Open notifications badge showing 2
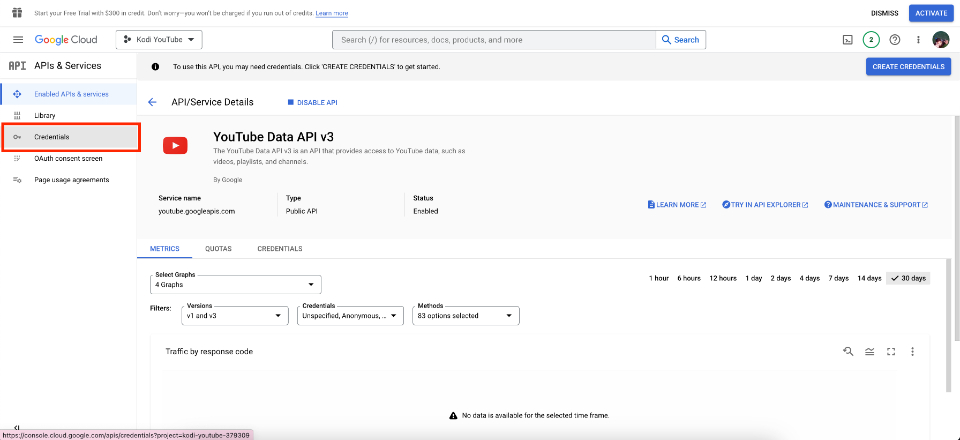 [x=871, y=40]
